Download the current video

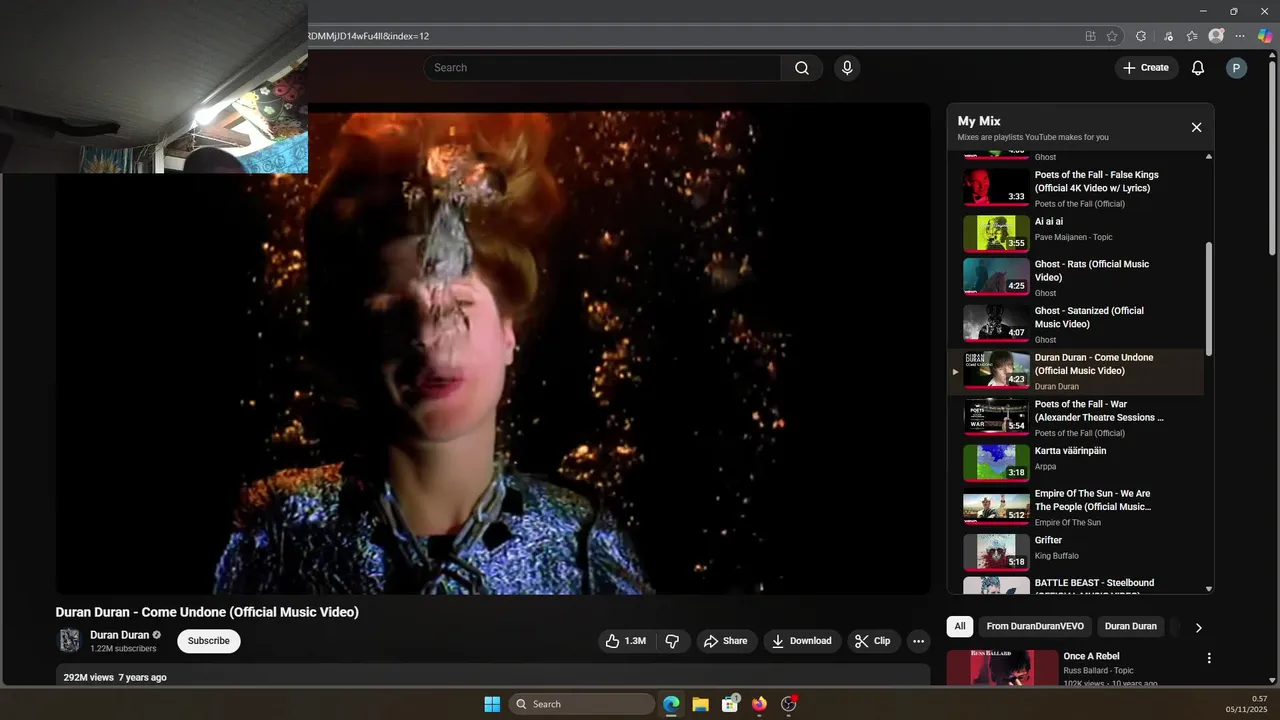[802, 641]
